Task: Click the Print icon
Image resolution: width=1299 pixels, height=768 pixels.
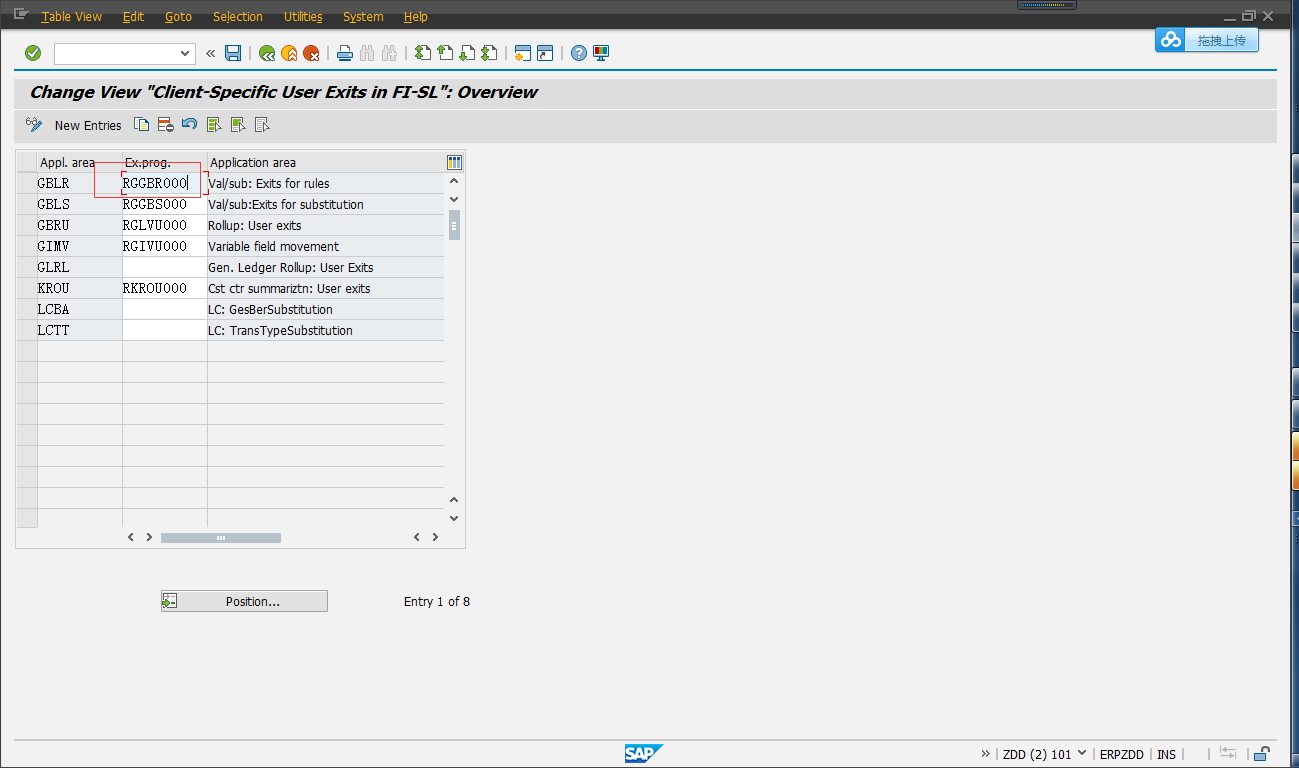Action: (x=344, y=53)
